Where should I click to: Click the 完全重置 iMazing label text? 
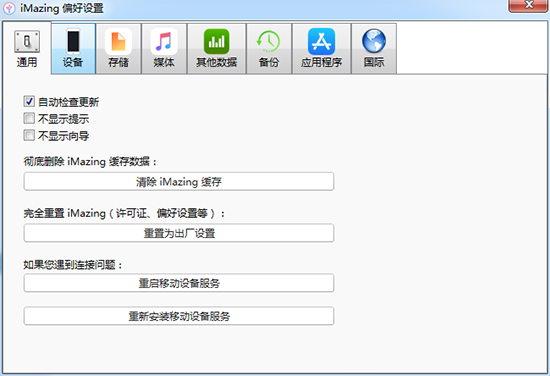point(124,213)
